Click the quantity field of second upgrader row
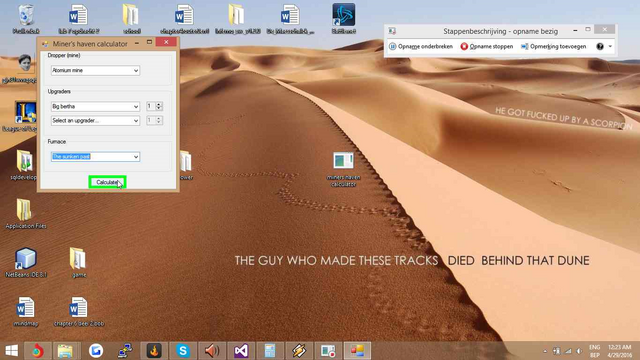The height and width of the screenshot is (360, 640). coord(151,121)
